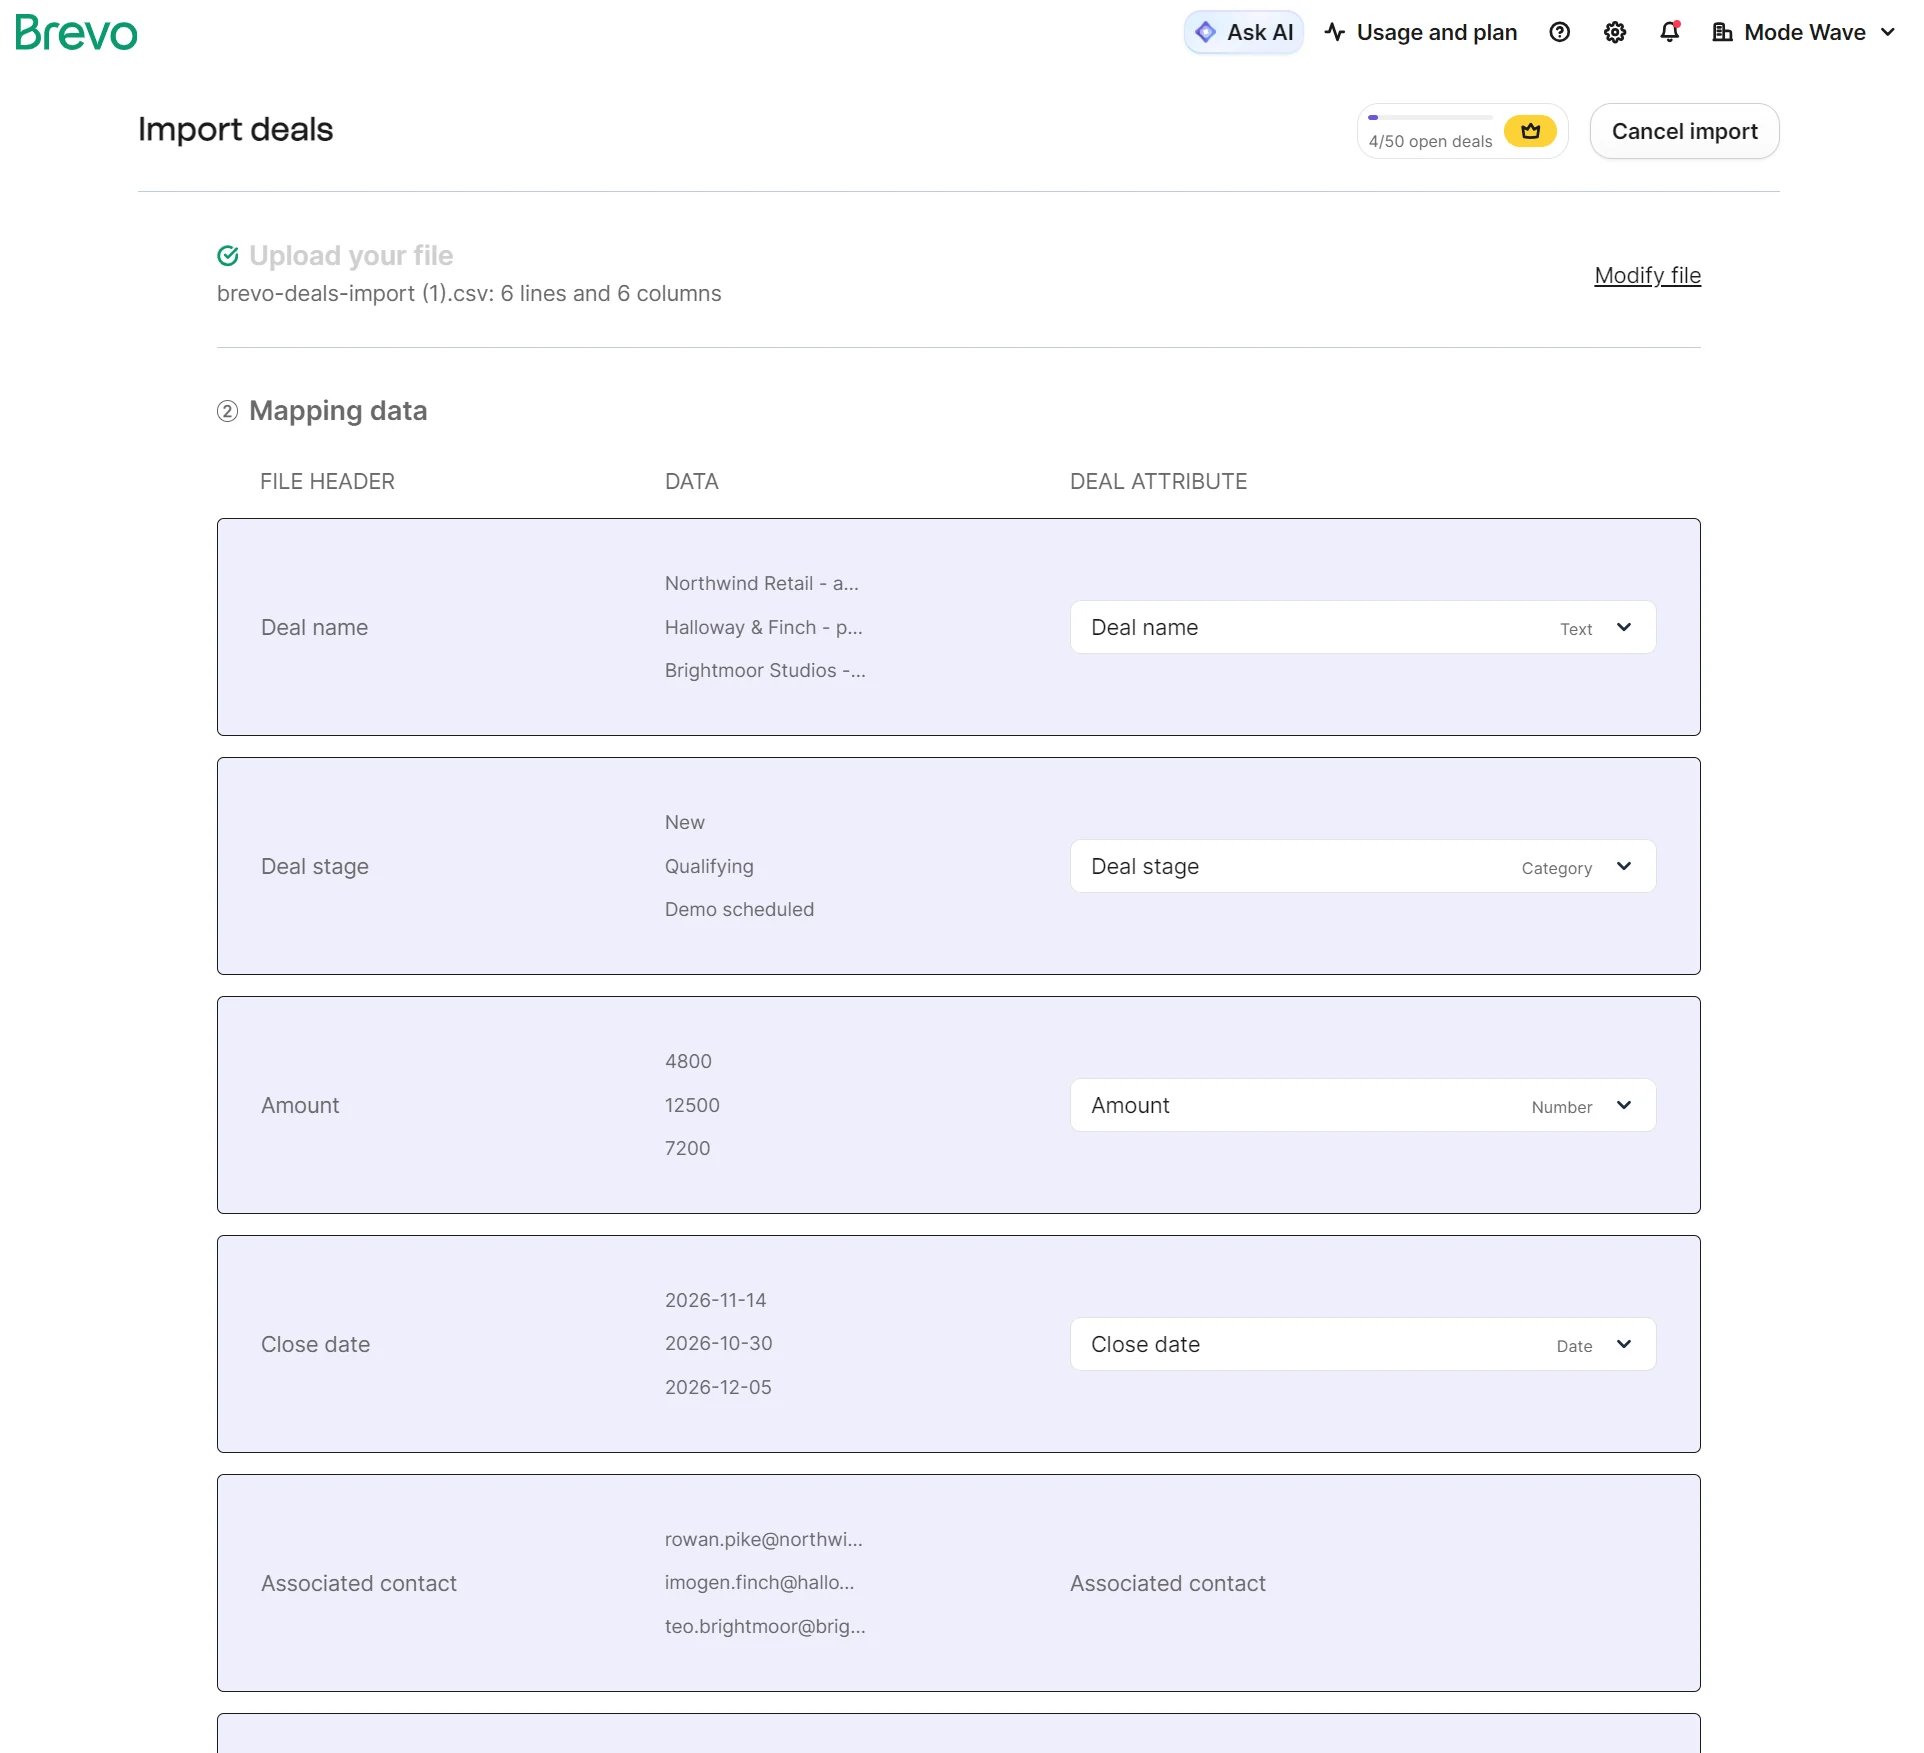Click the Brevo logo
This screenshot has width=1924, height=1753.
point(76,33)
